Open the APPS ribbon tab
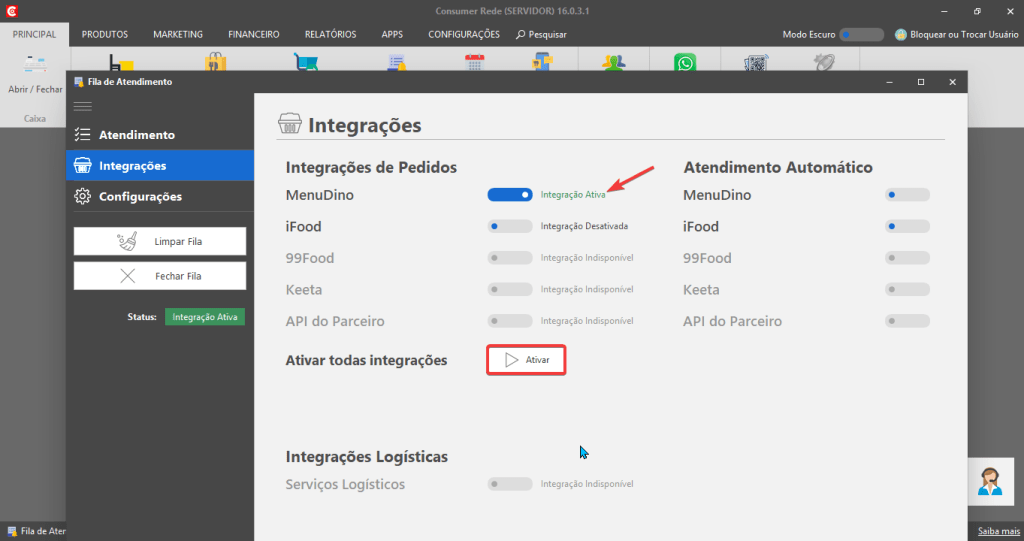 [392, 34]
